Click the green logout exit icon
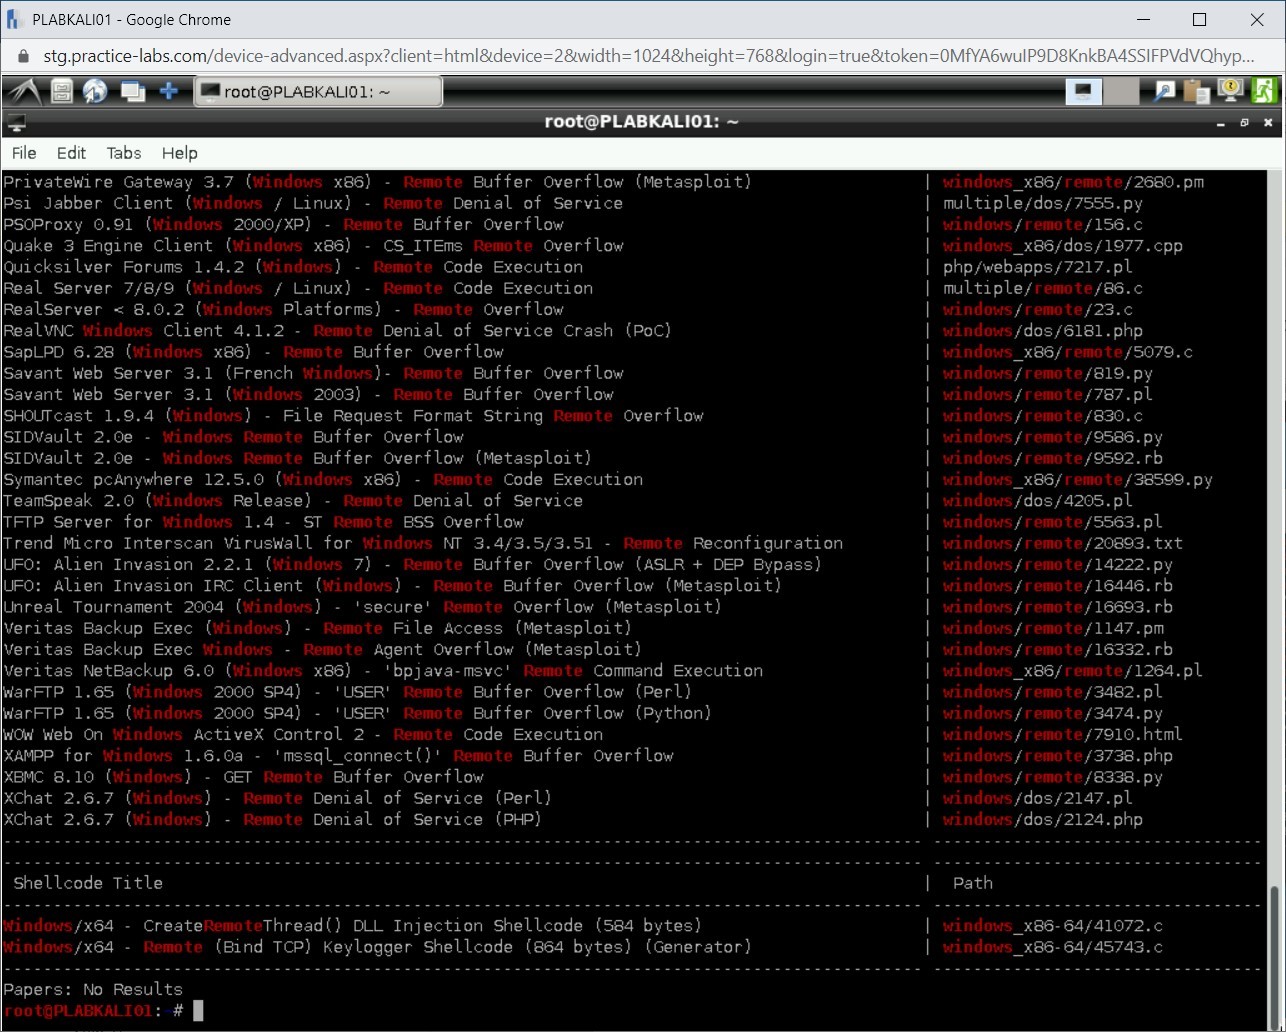1286x1032 pixels. (1265, 92)
